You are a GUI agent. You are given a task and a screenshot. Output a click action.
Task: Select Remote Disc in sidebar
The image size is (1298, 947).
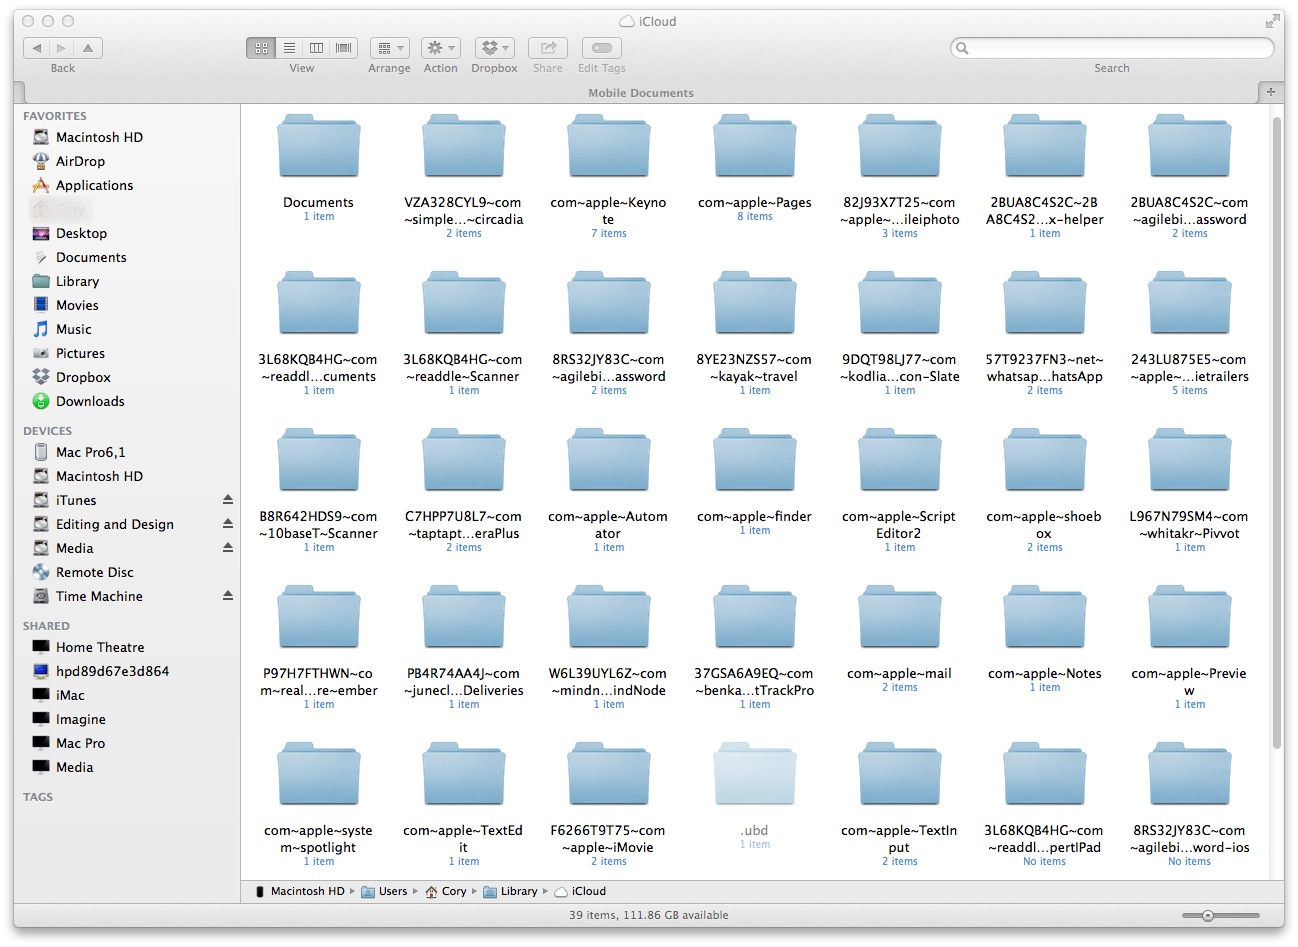pos(94,572)
